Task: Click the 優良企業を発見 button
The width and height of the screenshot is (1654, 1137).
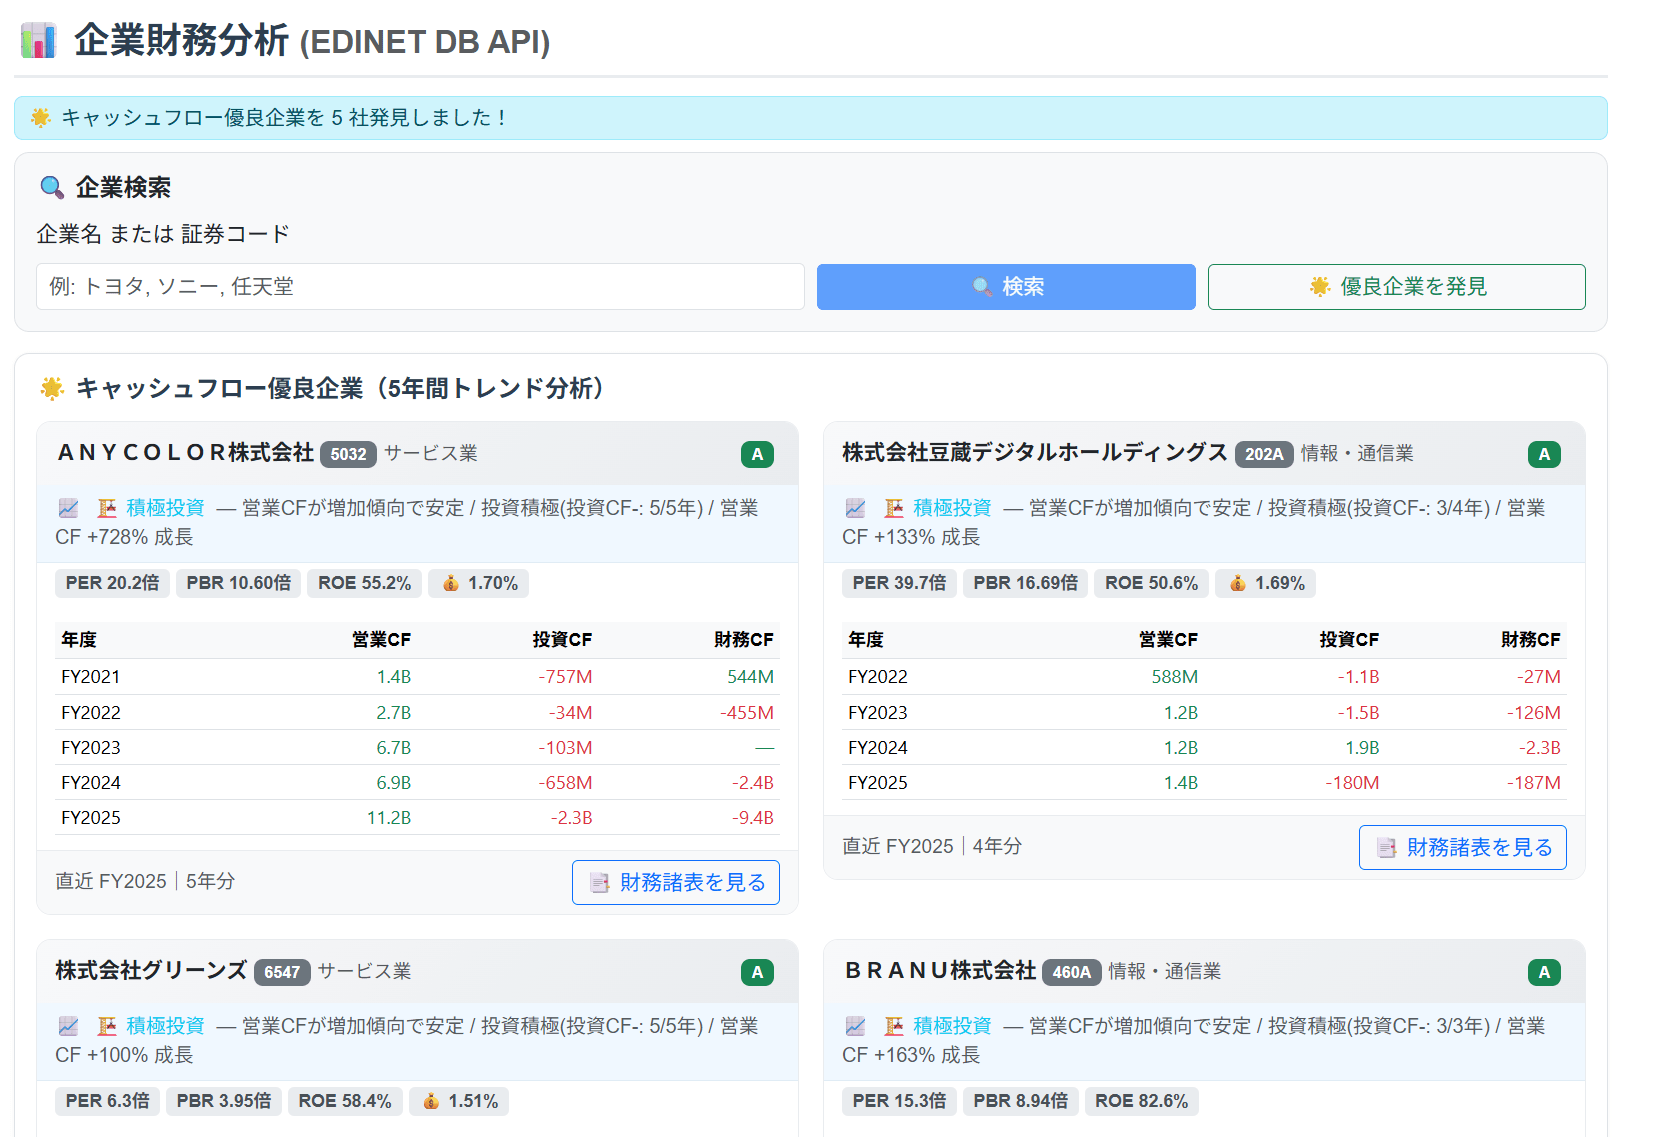Action: 1396,287
